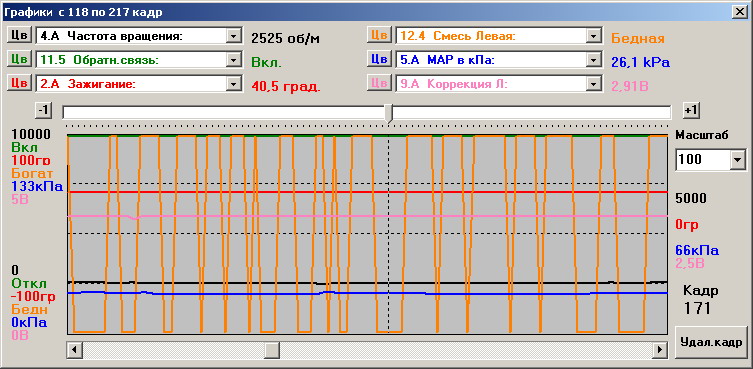Click the frame position slider handle
753x369 pixels.
(389, 113)
